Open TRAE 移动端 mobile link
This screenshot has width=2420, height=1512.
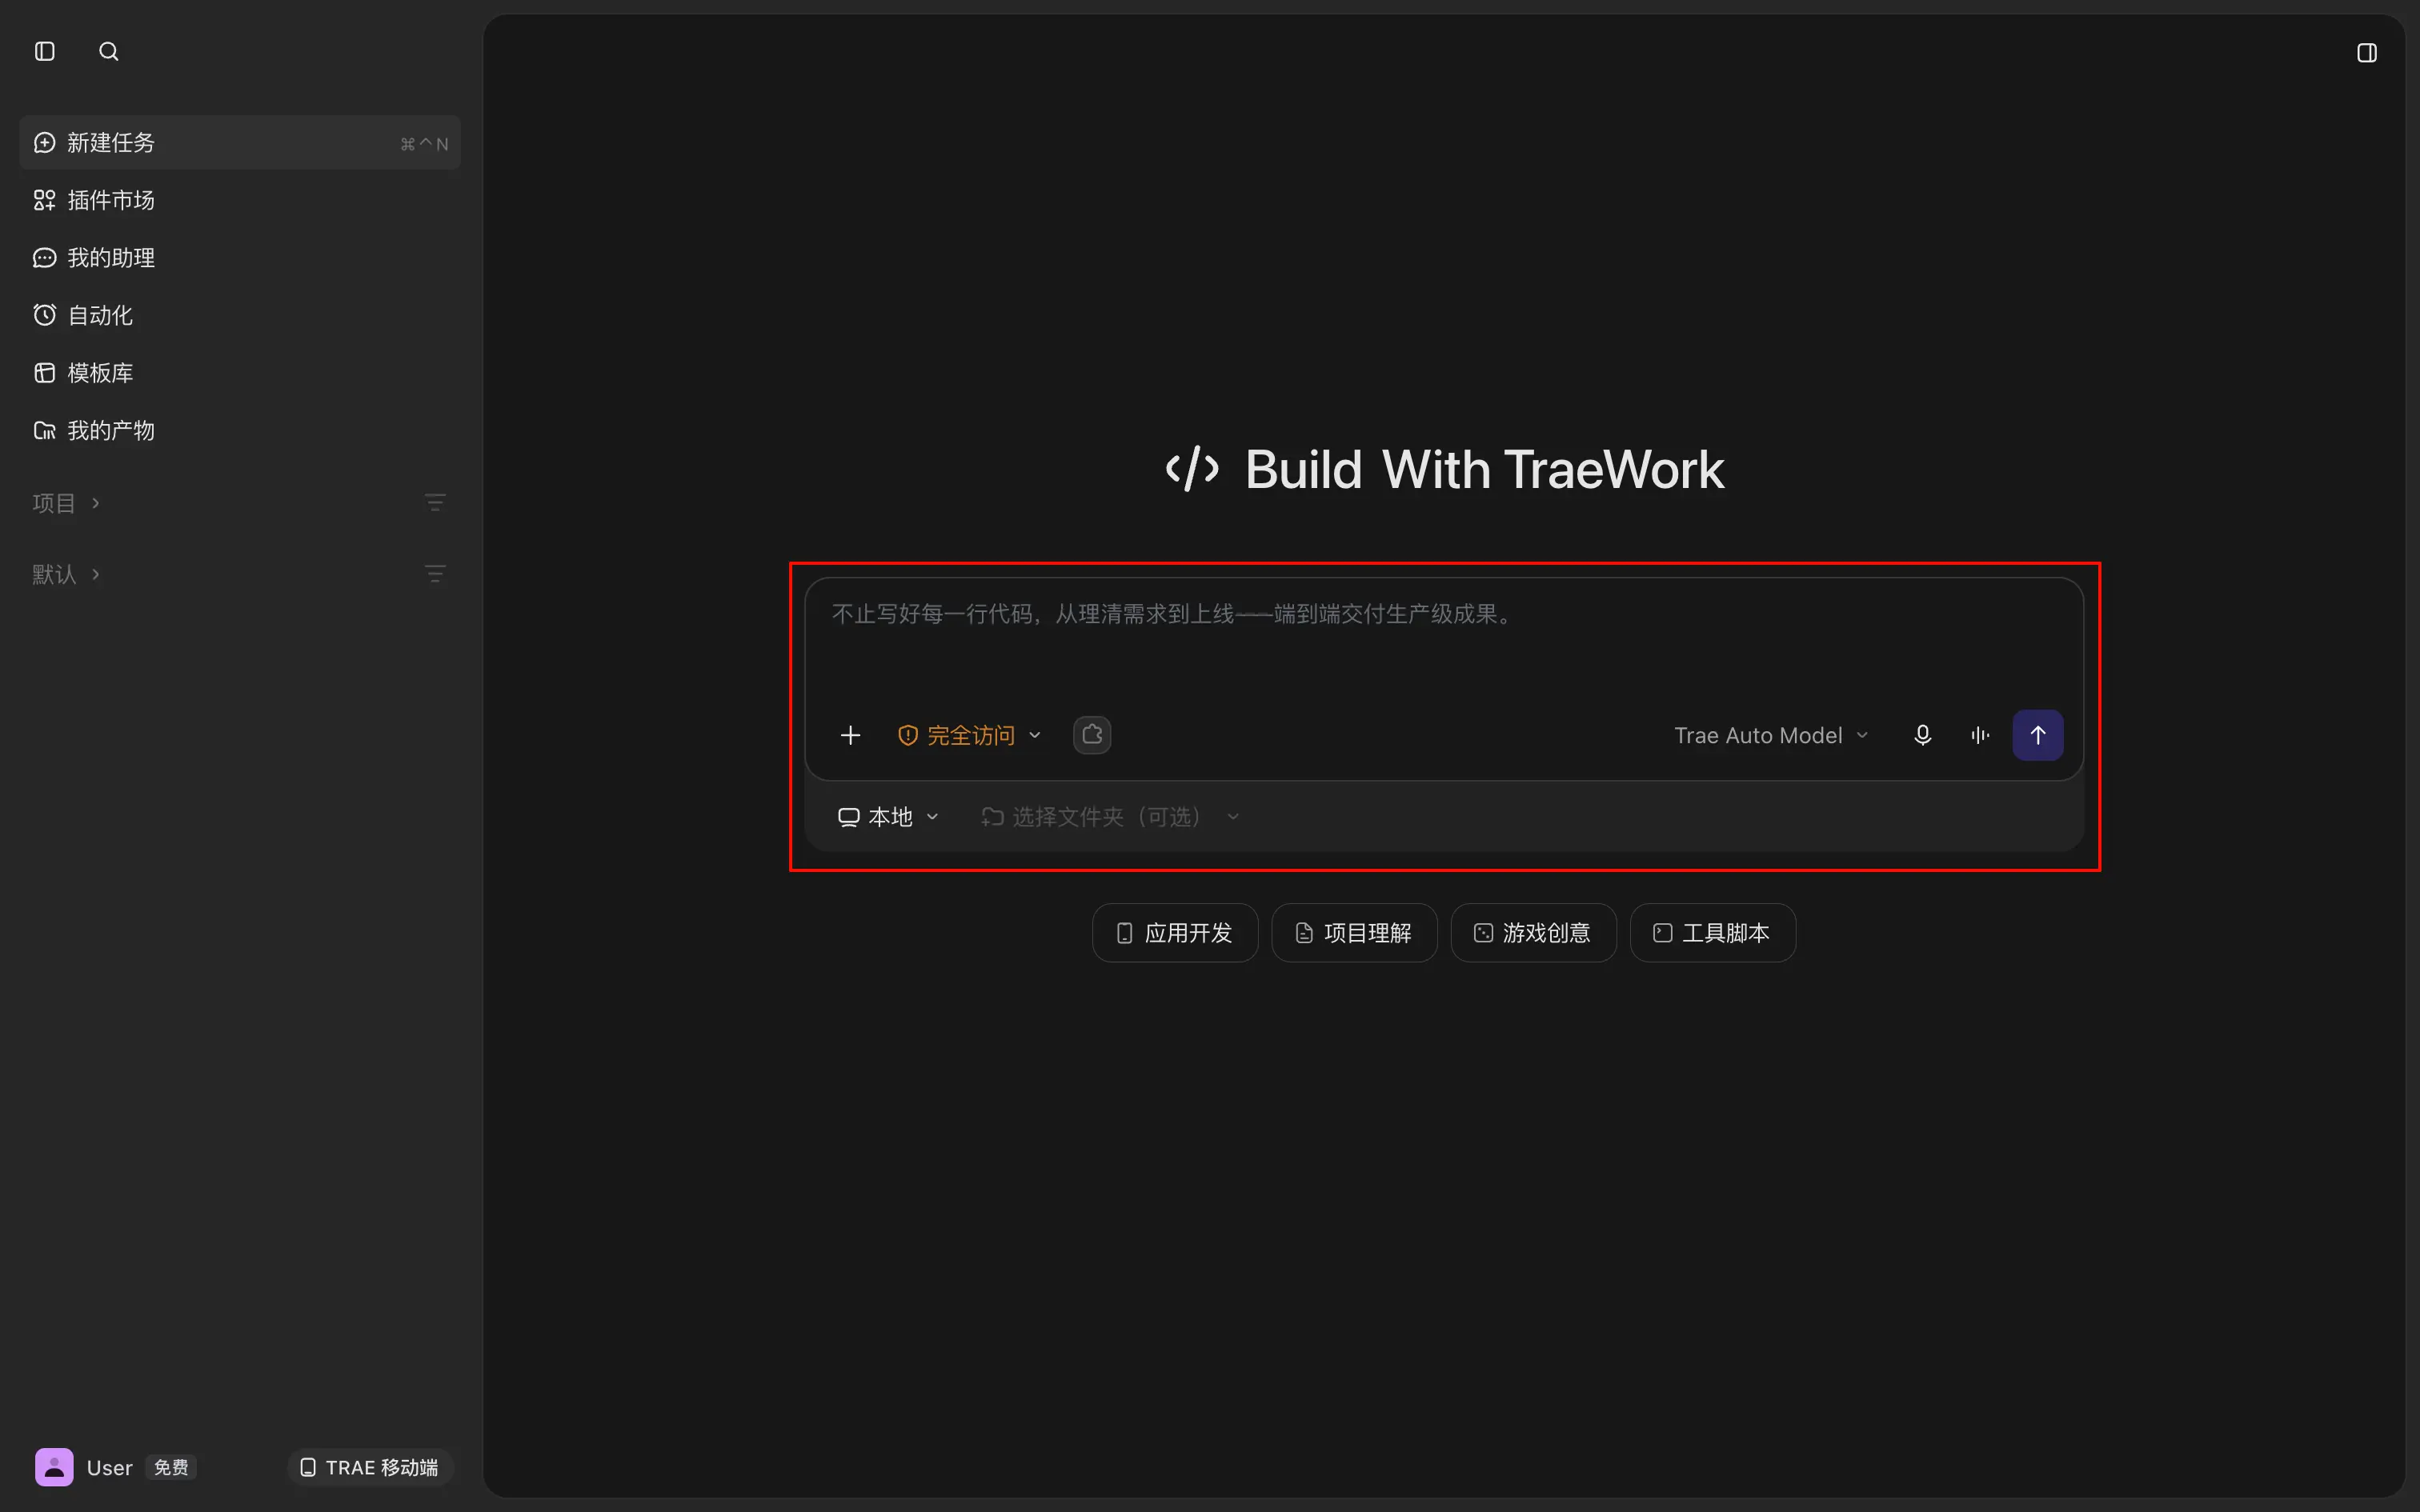click(370, 1467)
